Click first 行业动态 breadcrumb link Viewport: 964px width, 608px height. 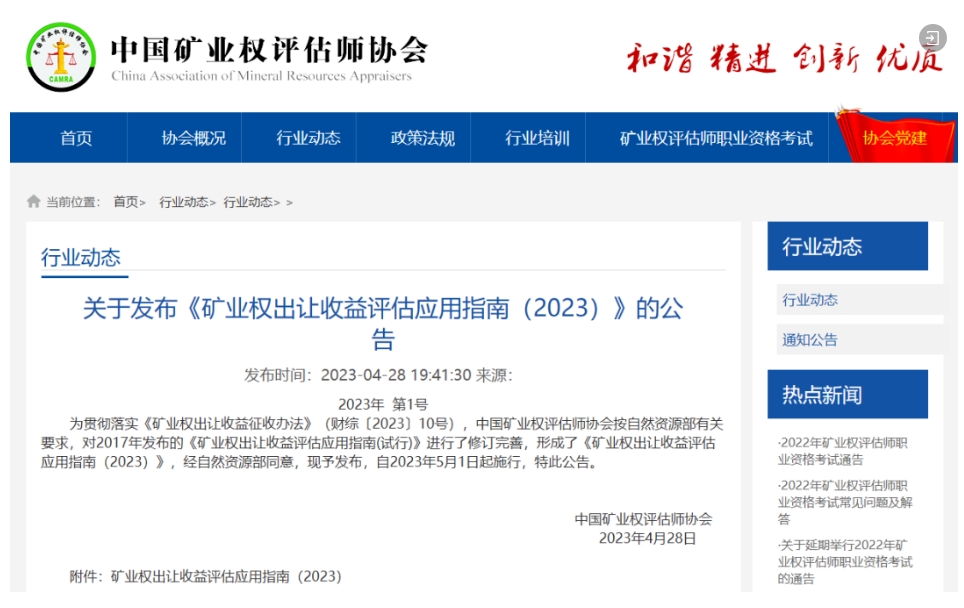tap(183, 202)
